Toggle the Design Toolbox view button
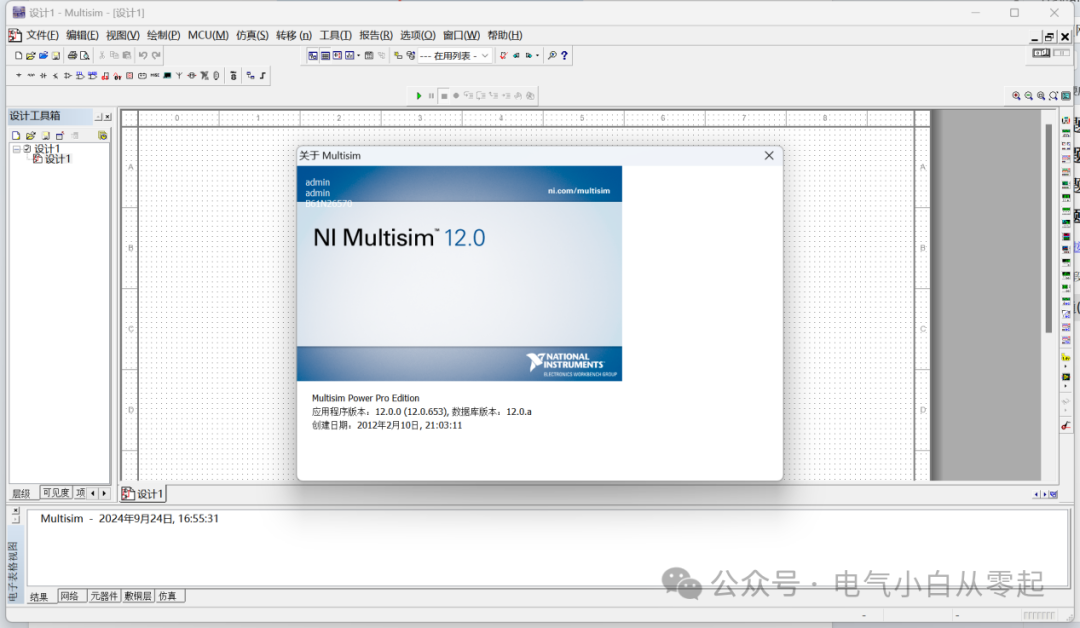Viewport: 1080px width, 628px height. (x=313, y=55)
